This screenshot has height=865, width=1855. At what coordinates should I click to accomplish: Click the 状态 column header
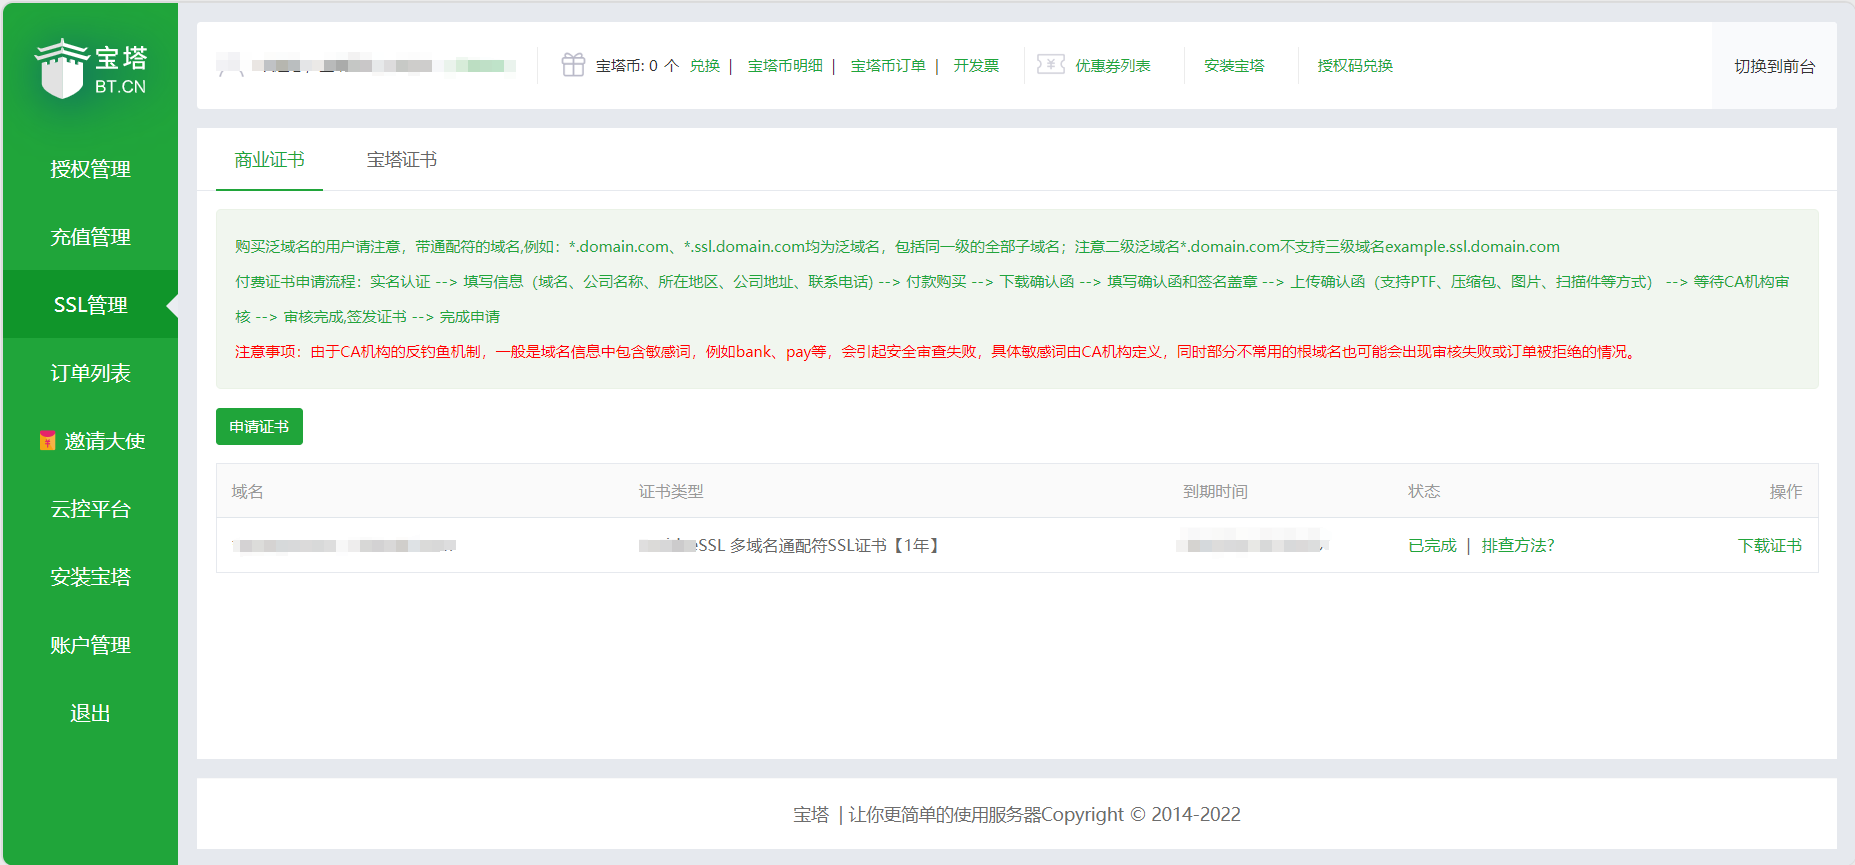pyautogui.click(x=1424, y=492)
